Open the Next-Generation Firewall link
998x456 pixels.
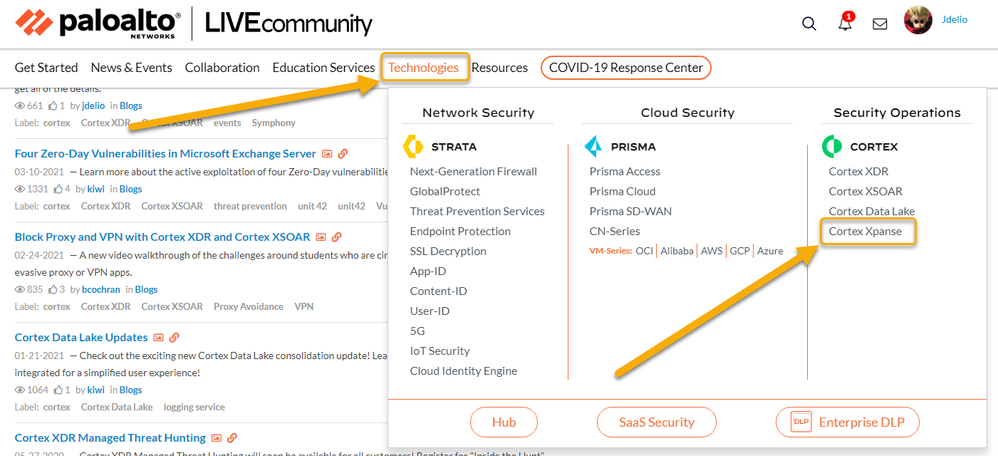pos(473,171)
